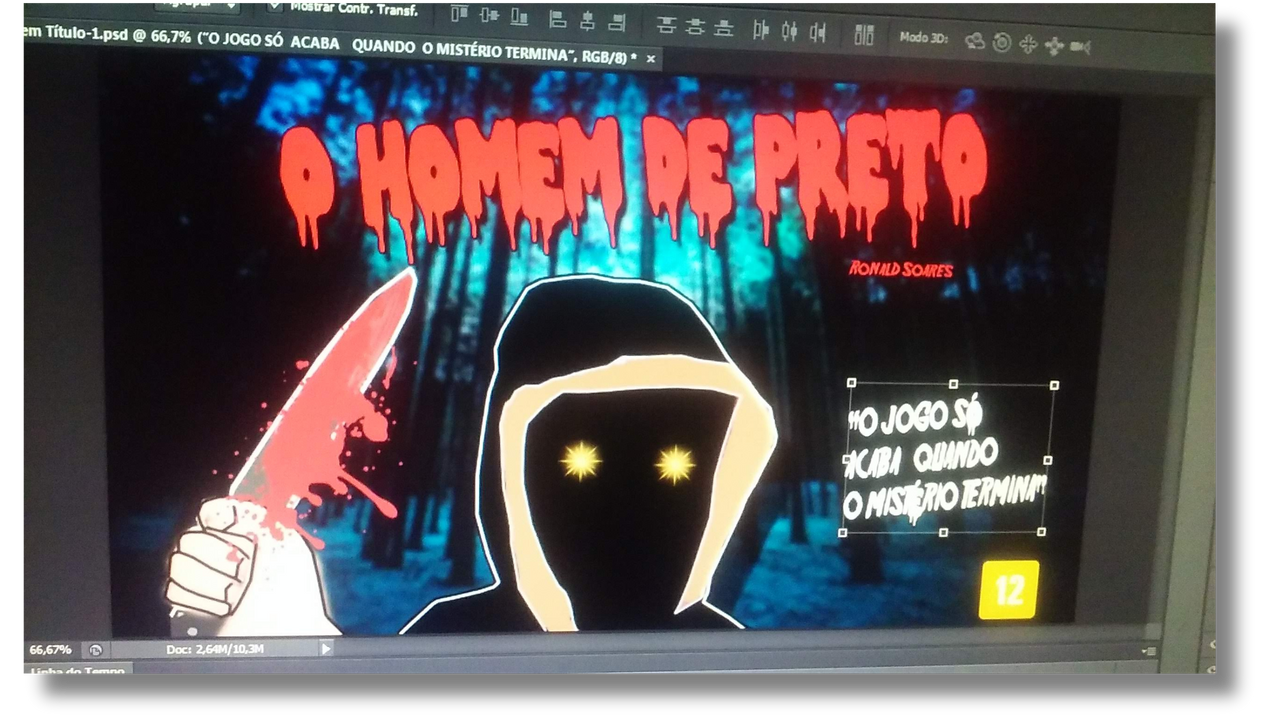Image resolution: width=1280 pixels, height=720 pixels.
Task: Click the distribute vertical centers icon
Action: coord(695,26)
